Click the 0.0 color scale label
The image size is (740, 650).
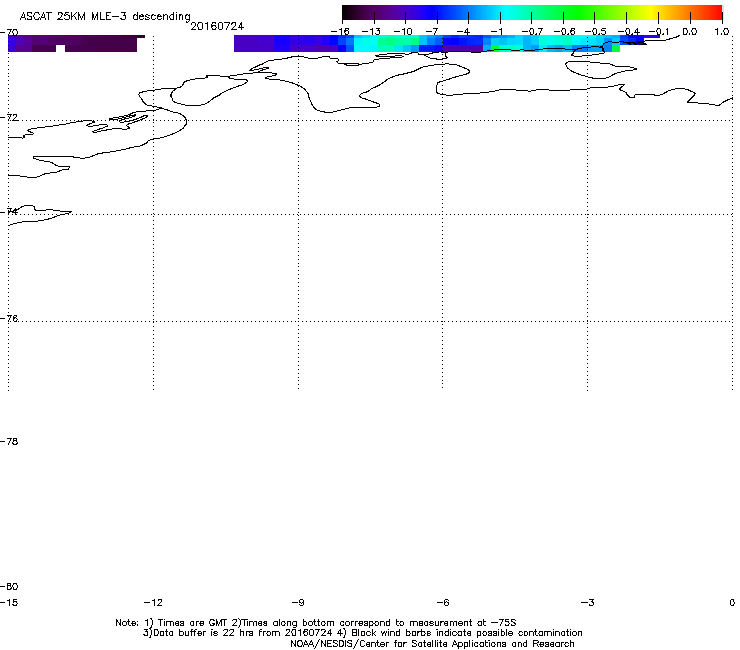(x=690, y=32)
